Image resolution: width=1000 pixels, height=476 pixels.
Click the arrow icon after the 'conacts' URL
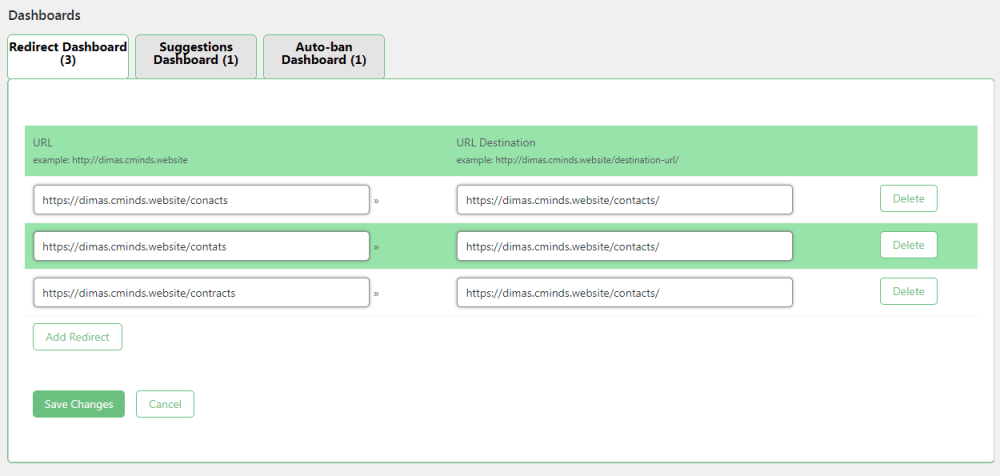click(x=376, y=201)
